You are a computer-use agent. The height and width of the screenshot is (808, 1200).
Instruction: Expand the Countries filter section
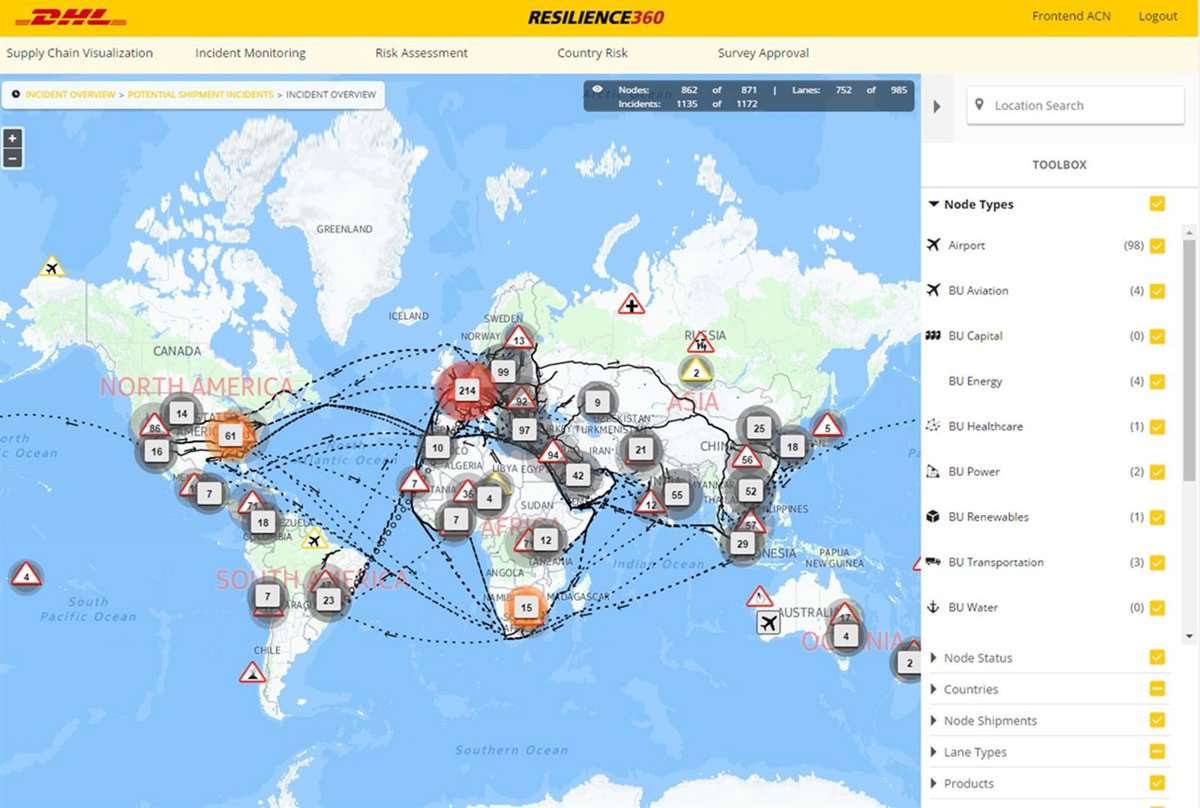click(x=970, y=689)
